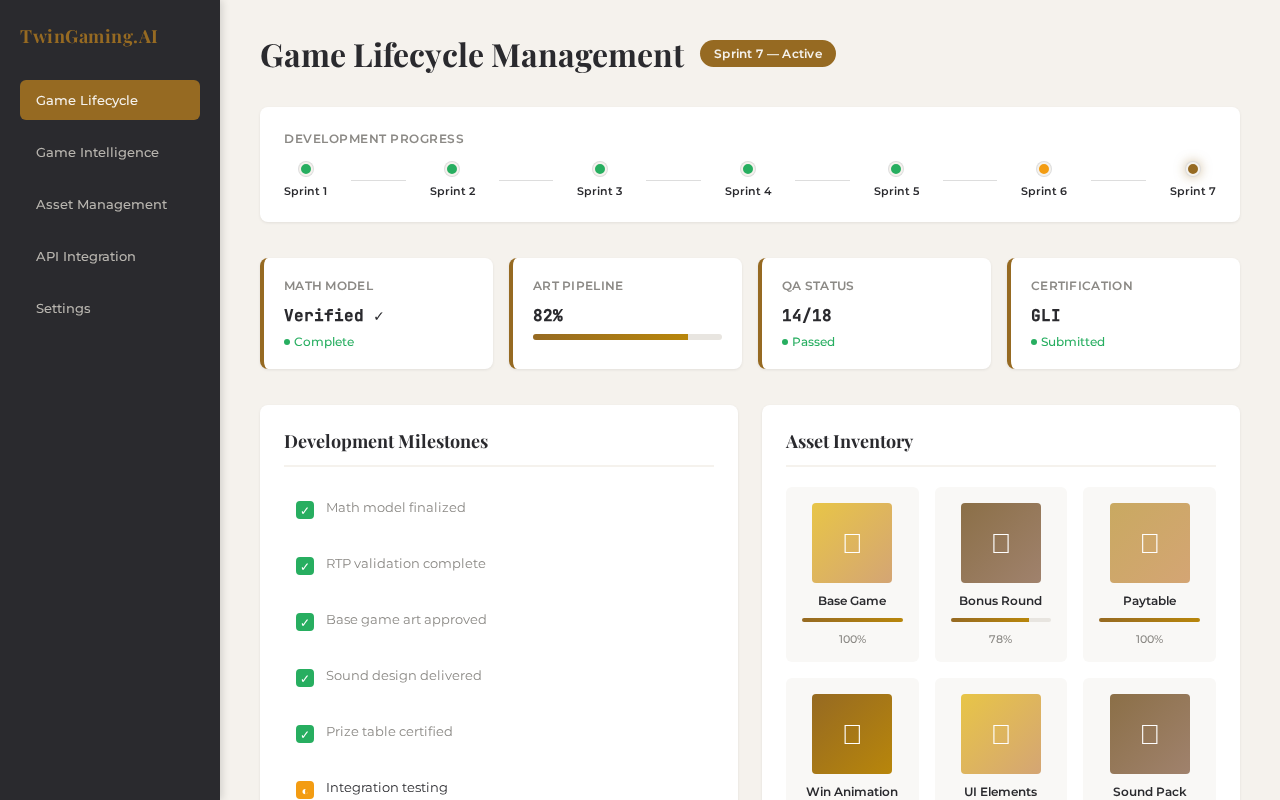The height and width of the screenshot is (800, 1280).
Task: Click the Sprint 6 progress dot
Action: point(1043,168)
